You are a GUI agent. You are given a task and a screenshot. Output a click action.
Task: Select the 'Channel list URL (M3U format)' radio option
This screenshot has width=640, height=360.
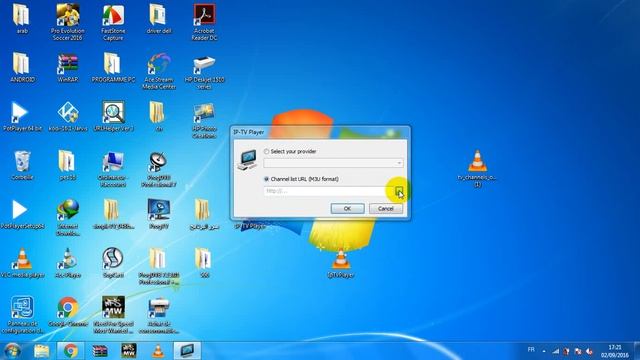click(x=267, y=179)
